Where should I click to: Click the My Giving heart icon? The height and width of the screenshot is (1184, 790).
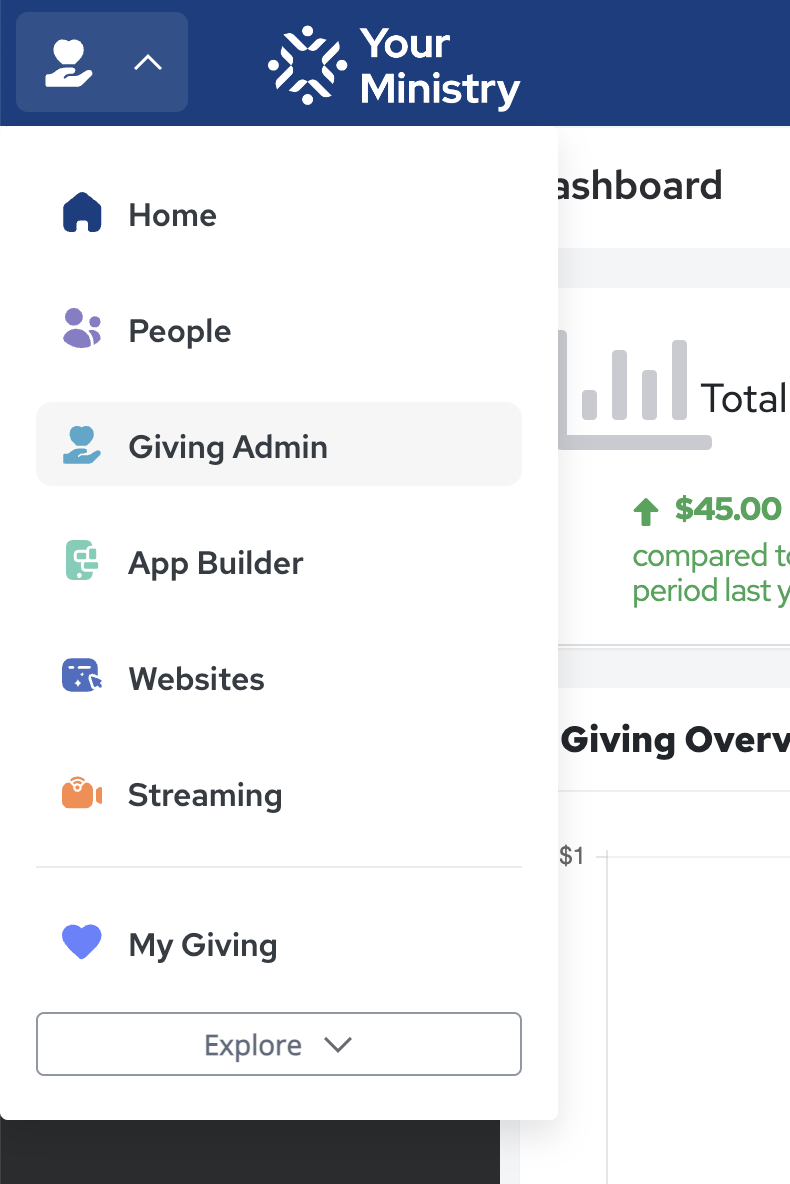[x=82, y=943]
